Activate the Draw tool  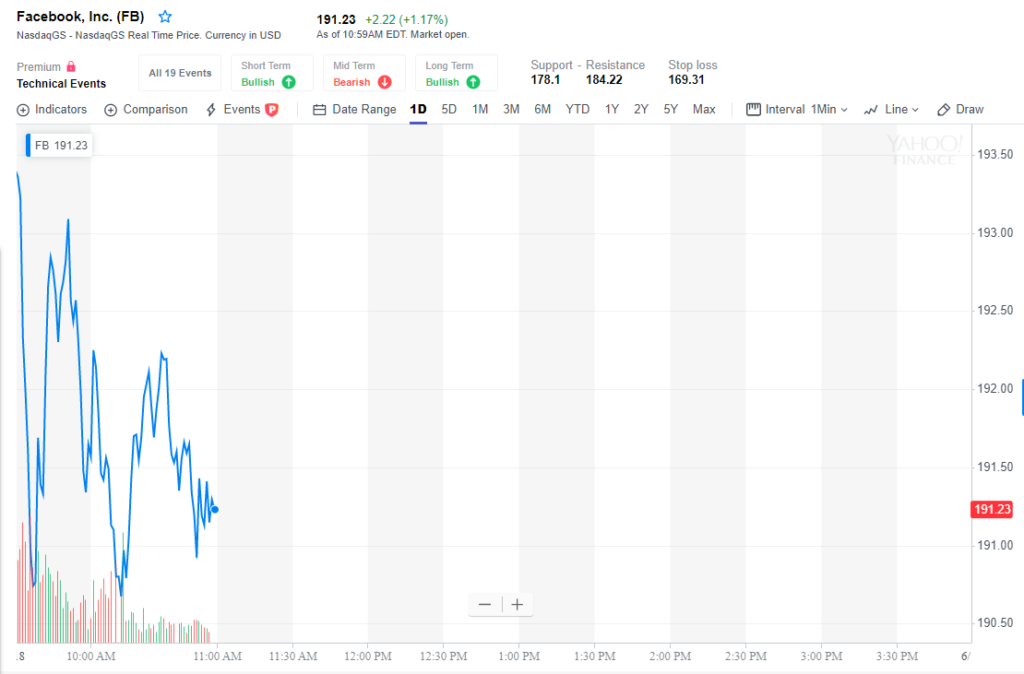[960, 110]
